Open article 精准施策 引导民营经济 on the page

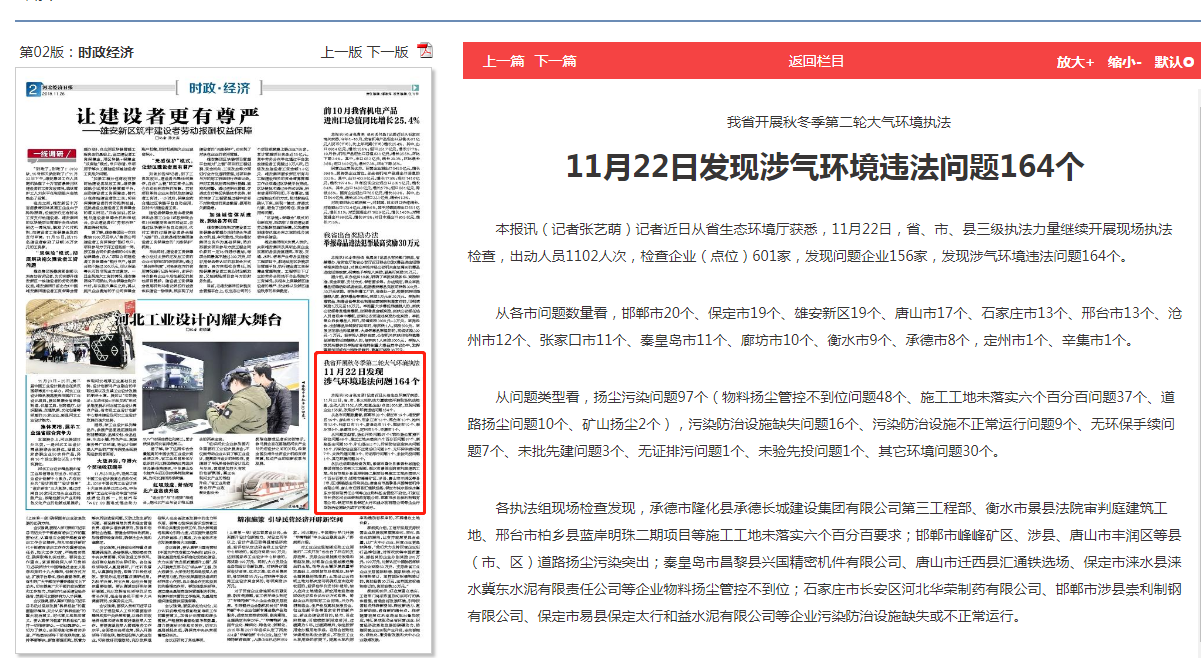coord(290,521)
